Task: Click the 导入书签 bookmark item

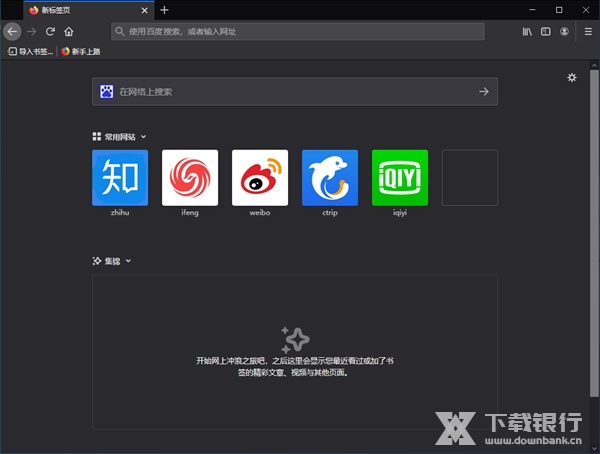Action: (30, 51)
